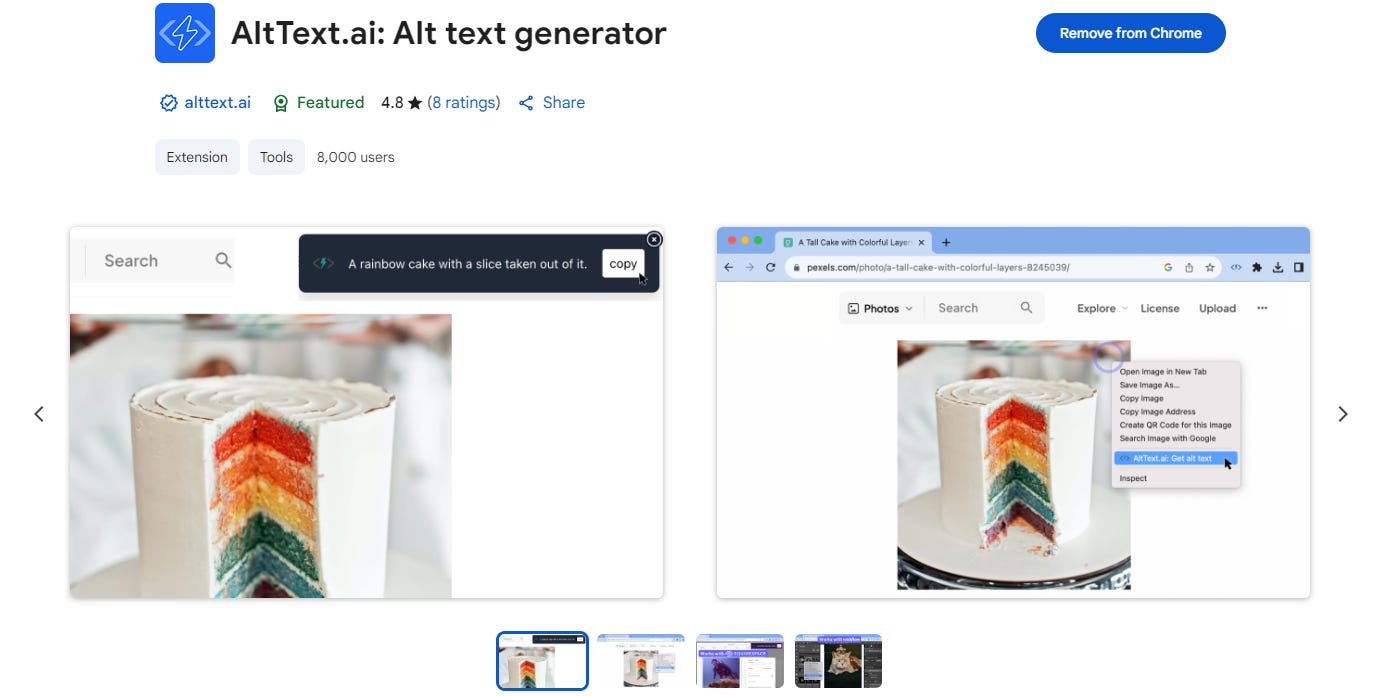Click the Share icon
The height and width of the screenshot is (696, 1392).
pos(526,103)
